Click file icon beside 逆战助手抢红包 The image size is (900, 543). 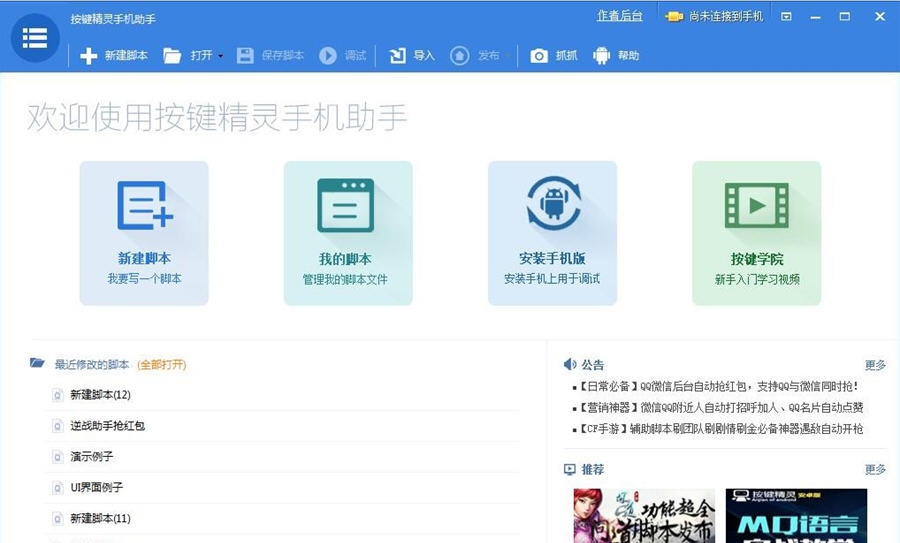[x=57, y=426]
